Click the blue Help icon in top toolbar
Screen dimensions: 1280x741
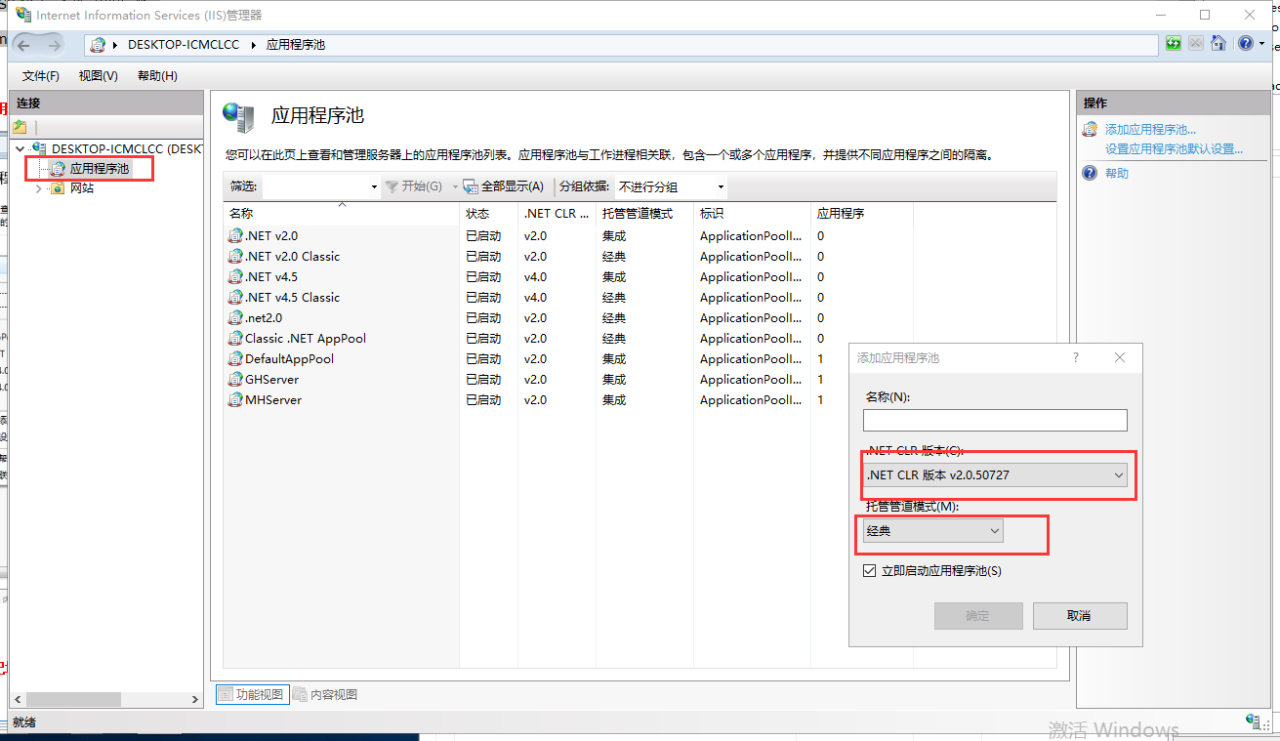pos(1245,44)
